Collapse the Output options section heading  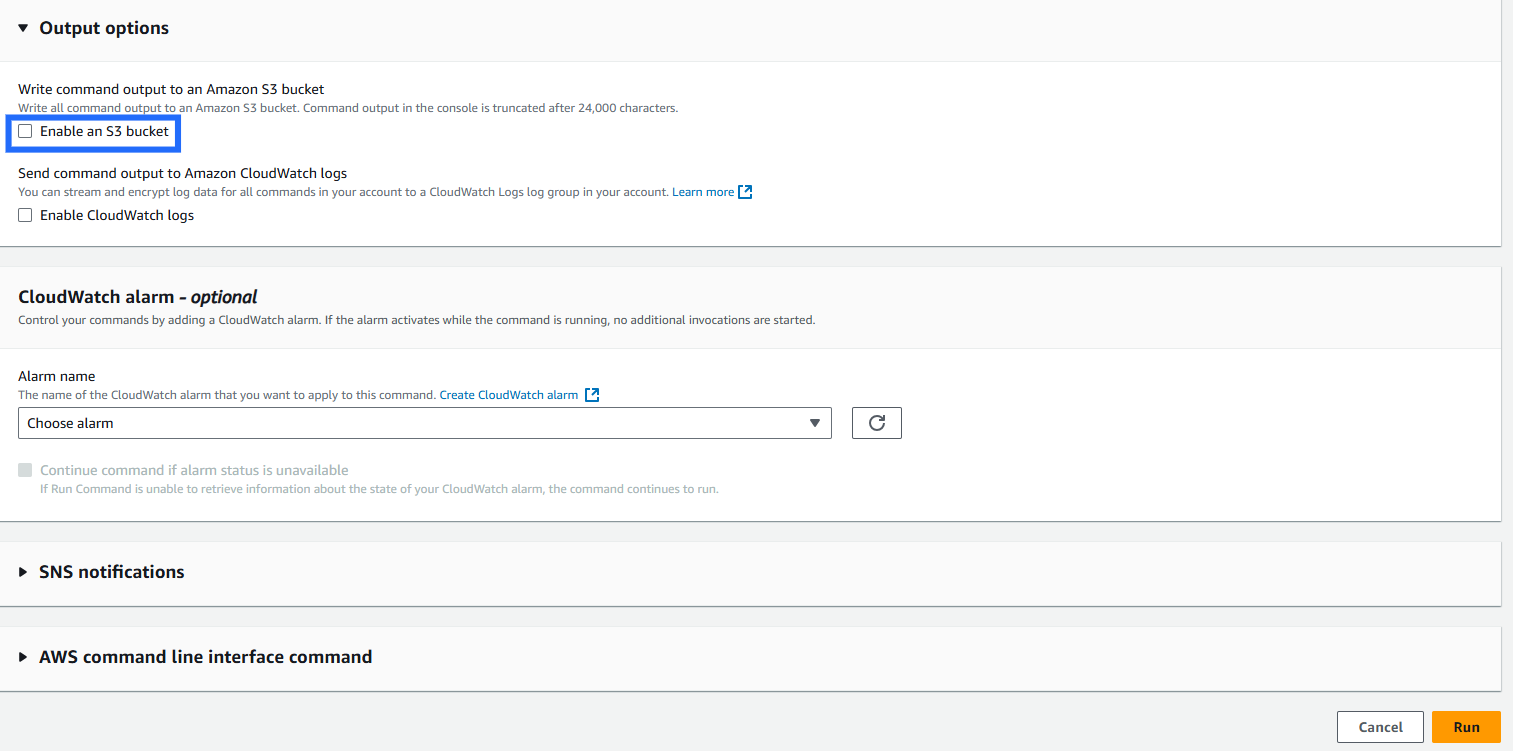(x=104, y=28)
